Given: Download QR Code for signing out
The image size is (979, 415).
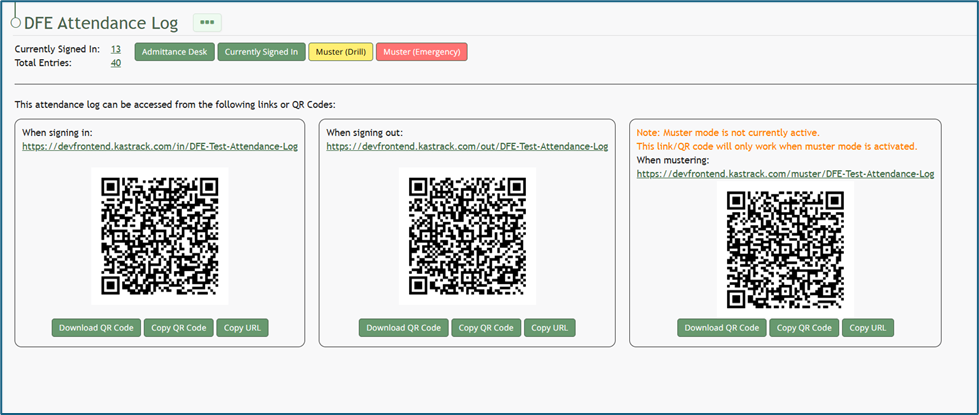Looking at the screenshot, I should pos(403,328).
